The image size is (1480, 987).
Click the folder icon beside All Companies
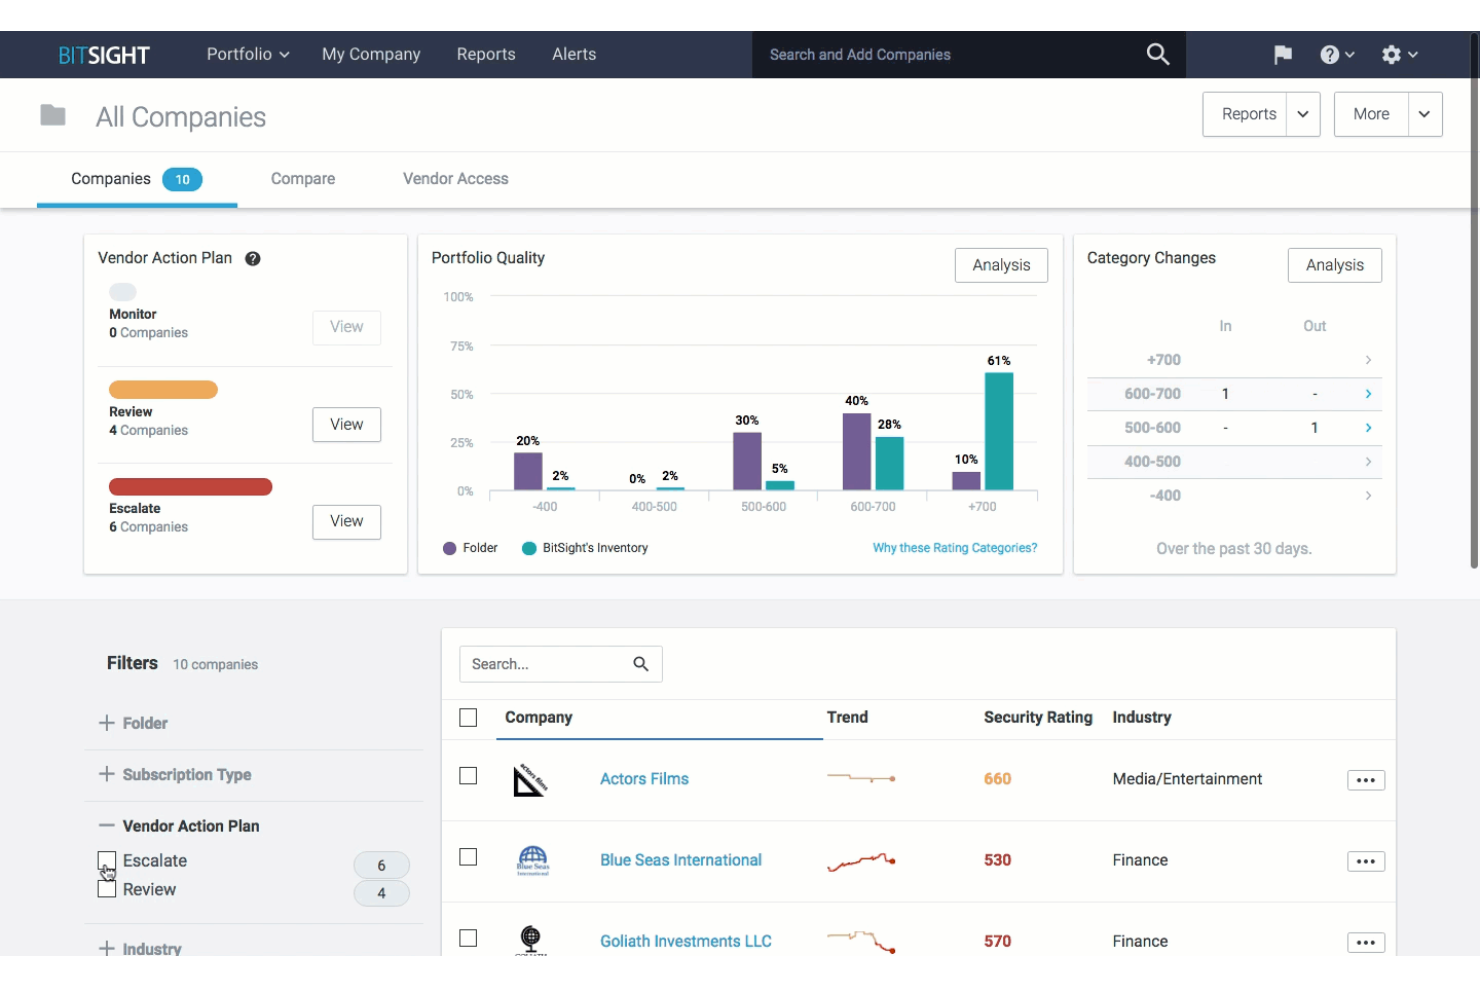53,115
